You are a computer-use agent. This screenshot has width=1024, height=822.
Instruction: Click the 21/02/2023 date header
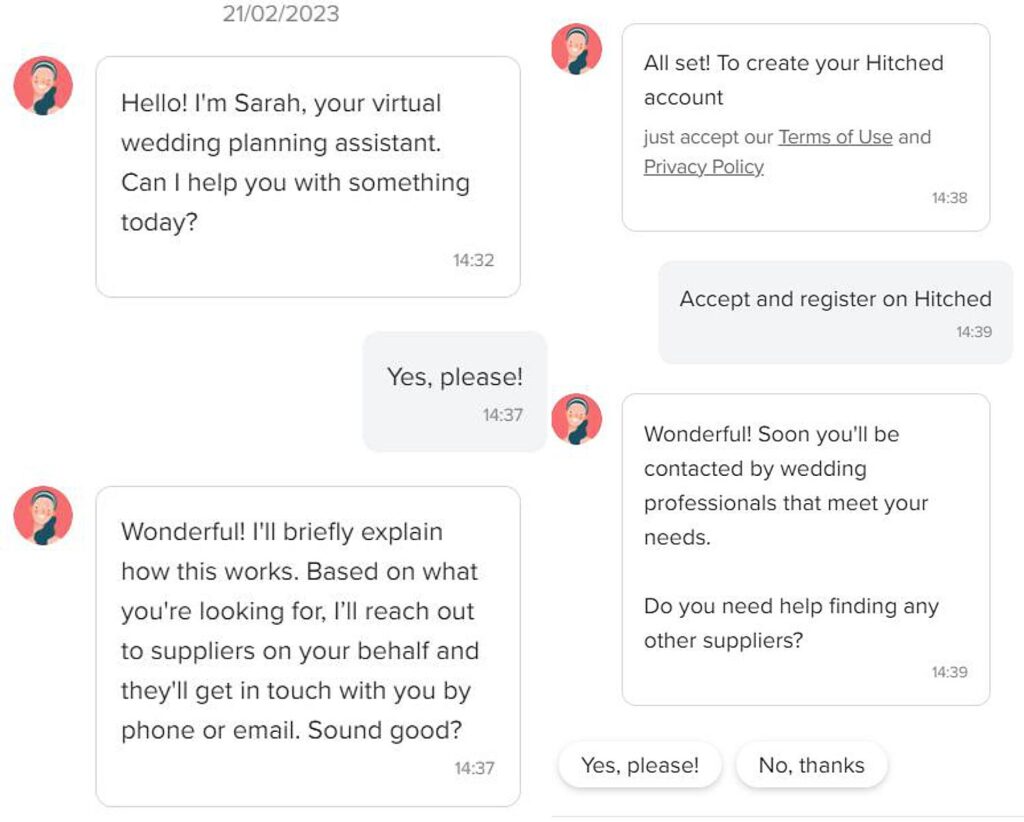[281, 14]
